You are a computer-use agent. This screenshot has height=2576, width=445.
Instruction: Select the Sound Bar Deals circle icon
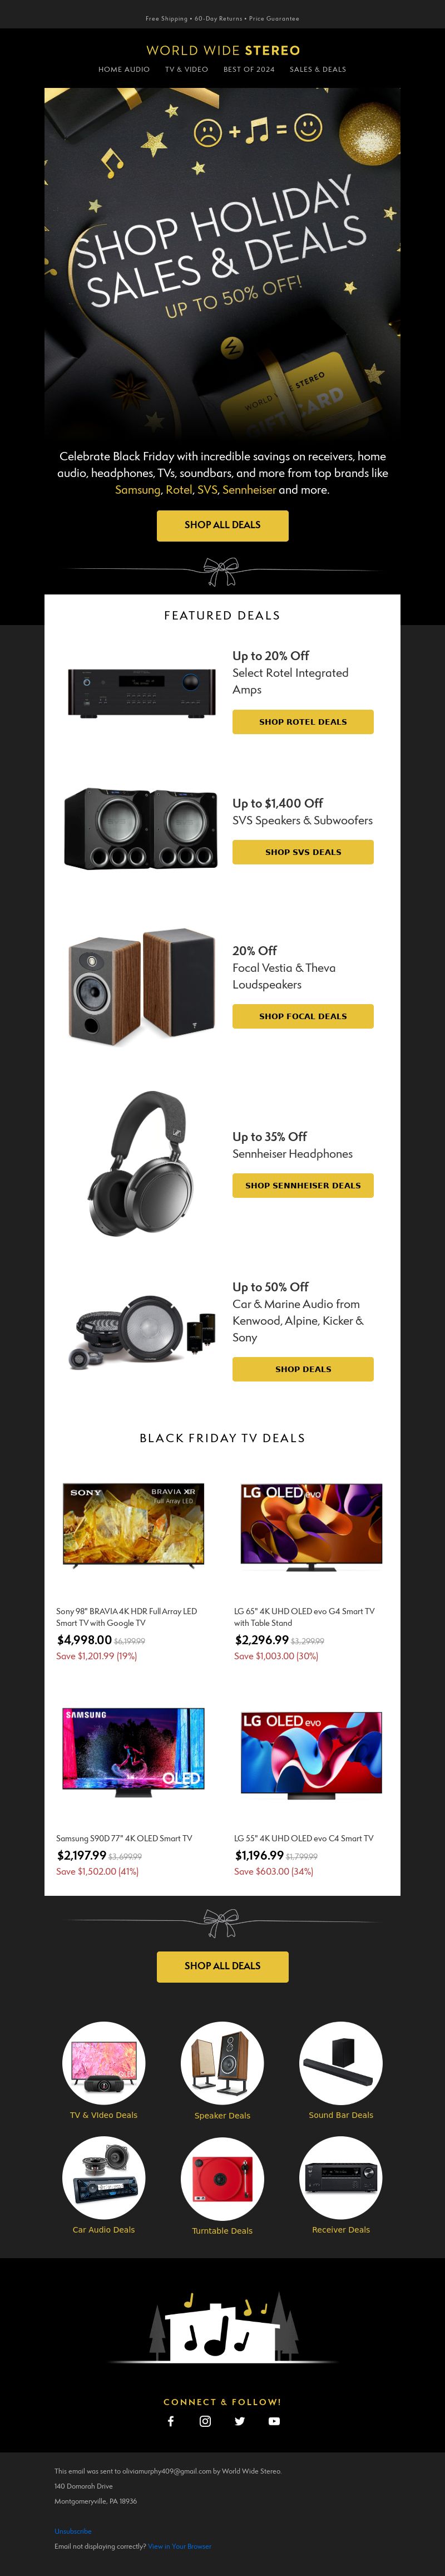(341, 2063)
